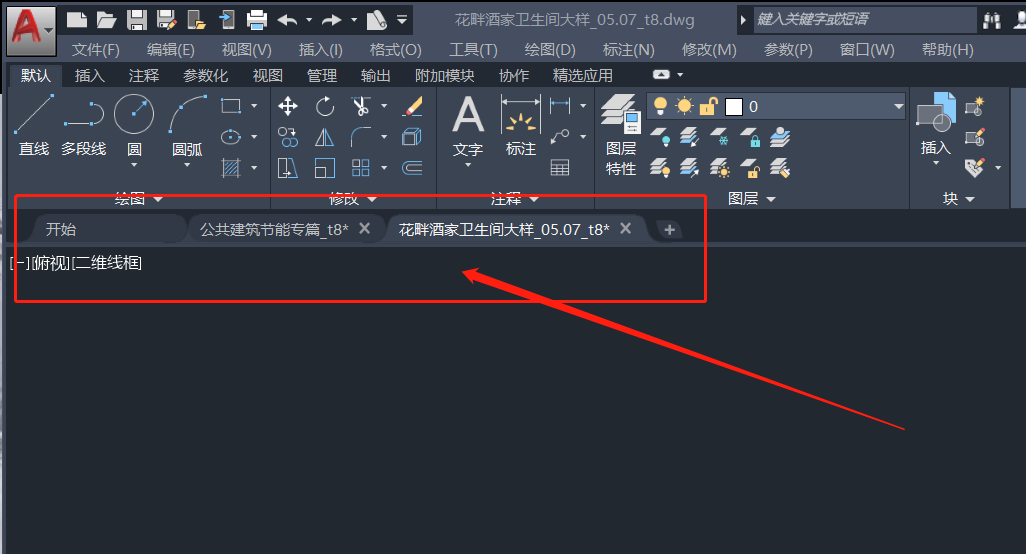The image size is (1026, 554).
Task: Open the 格式(O) menu
Action: pos(395,50)
